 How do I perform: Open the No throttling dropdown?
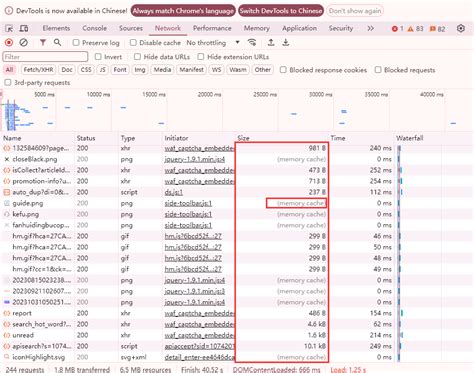tap(213, 43)
